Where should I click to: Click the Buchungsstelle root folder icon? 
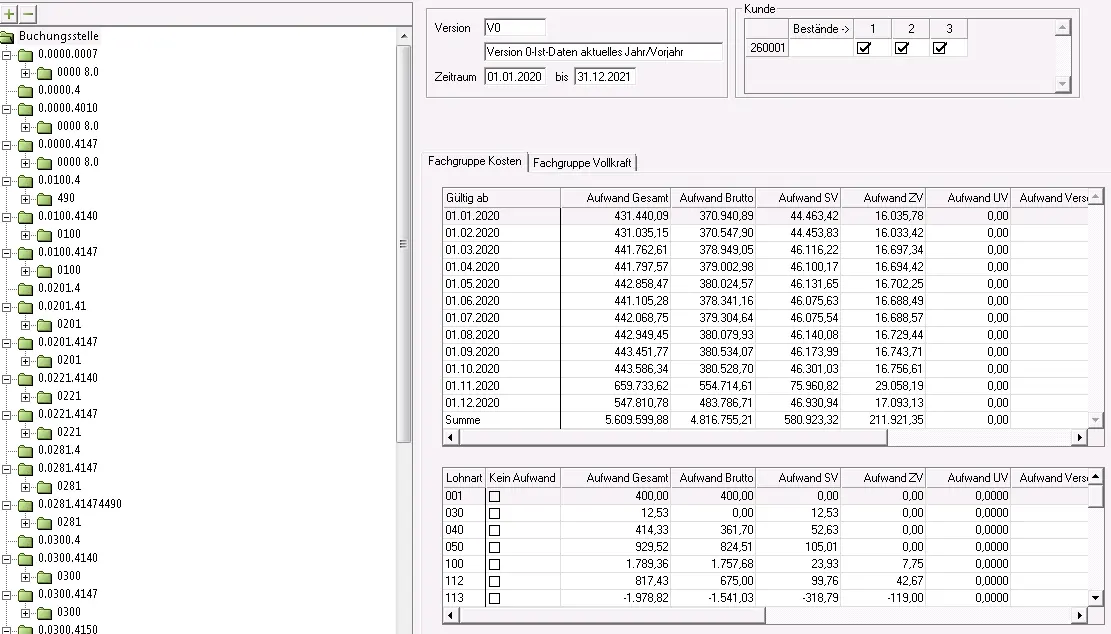7,36
